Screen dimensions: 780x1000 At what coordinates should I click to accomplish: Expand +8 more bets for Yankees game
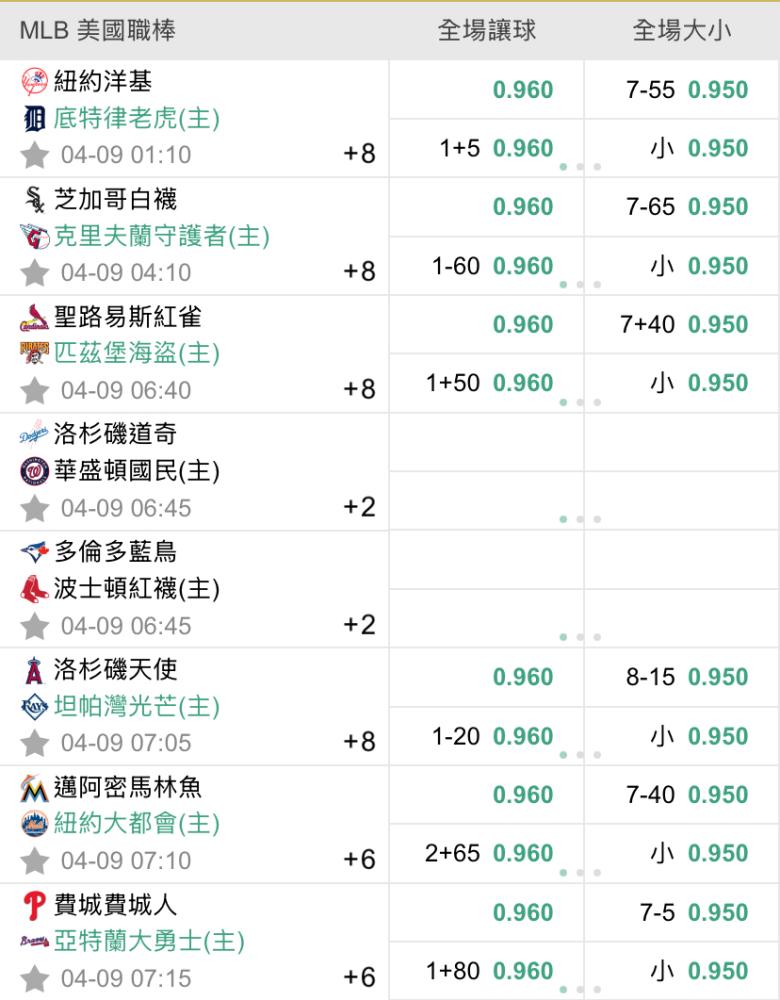tap(359, 154)
